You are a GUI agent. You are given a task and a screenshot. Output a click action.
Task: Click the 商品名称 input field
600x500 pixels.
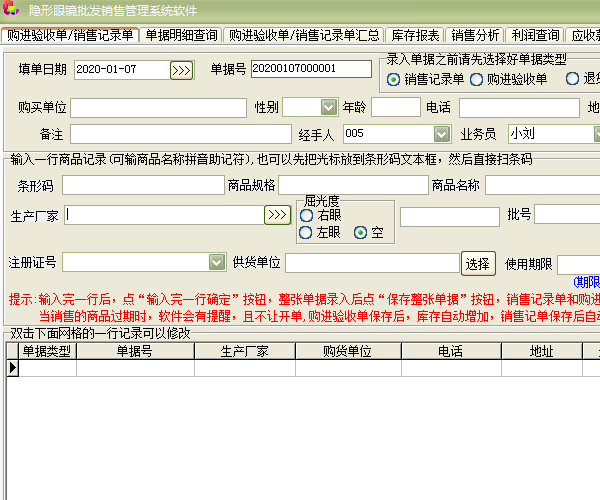[543, 185]
